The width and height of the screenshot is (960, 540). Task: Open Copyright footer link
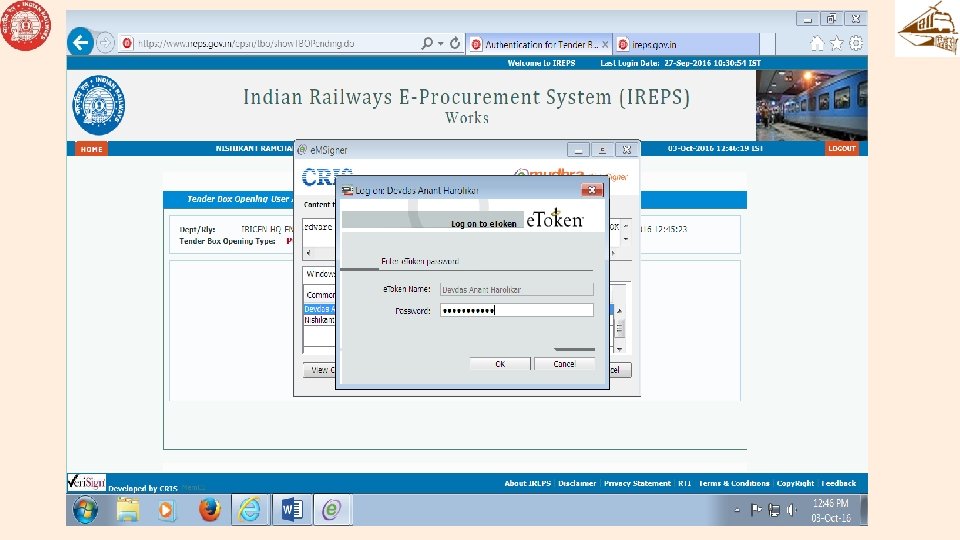pos(795,483)
